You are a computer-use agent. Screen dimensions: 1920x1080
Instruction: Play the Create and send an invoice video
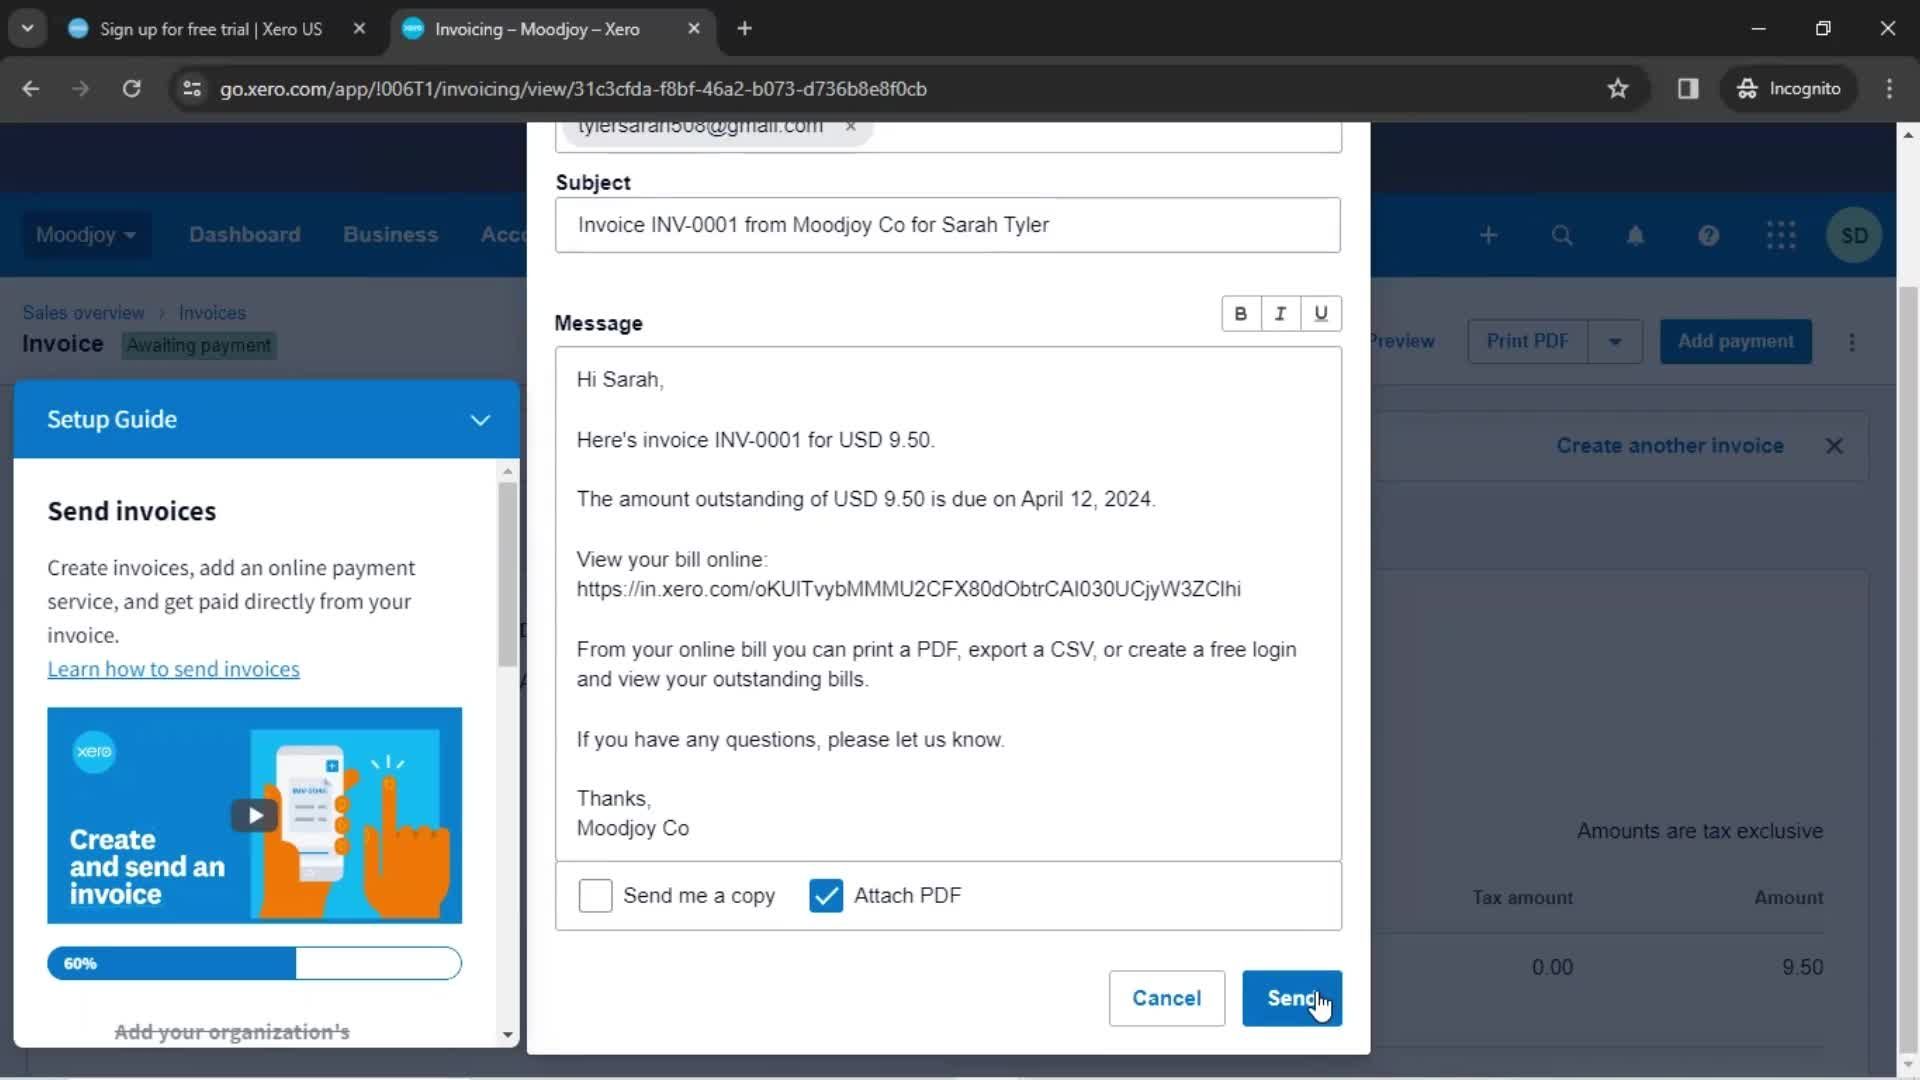pyautogui.click(x=254, y=815)
